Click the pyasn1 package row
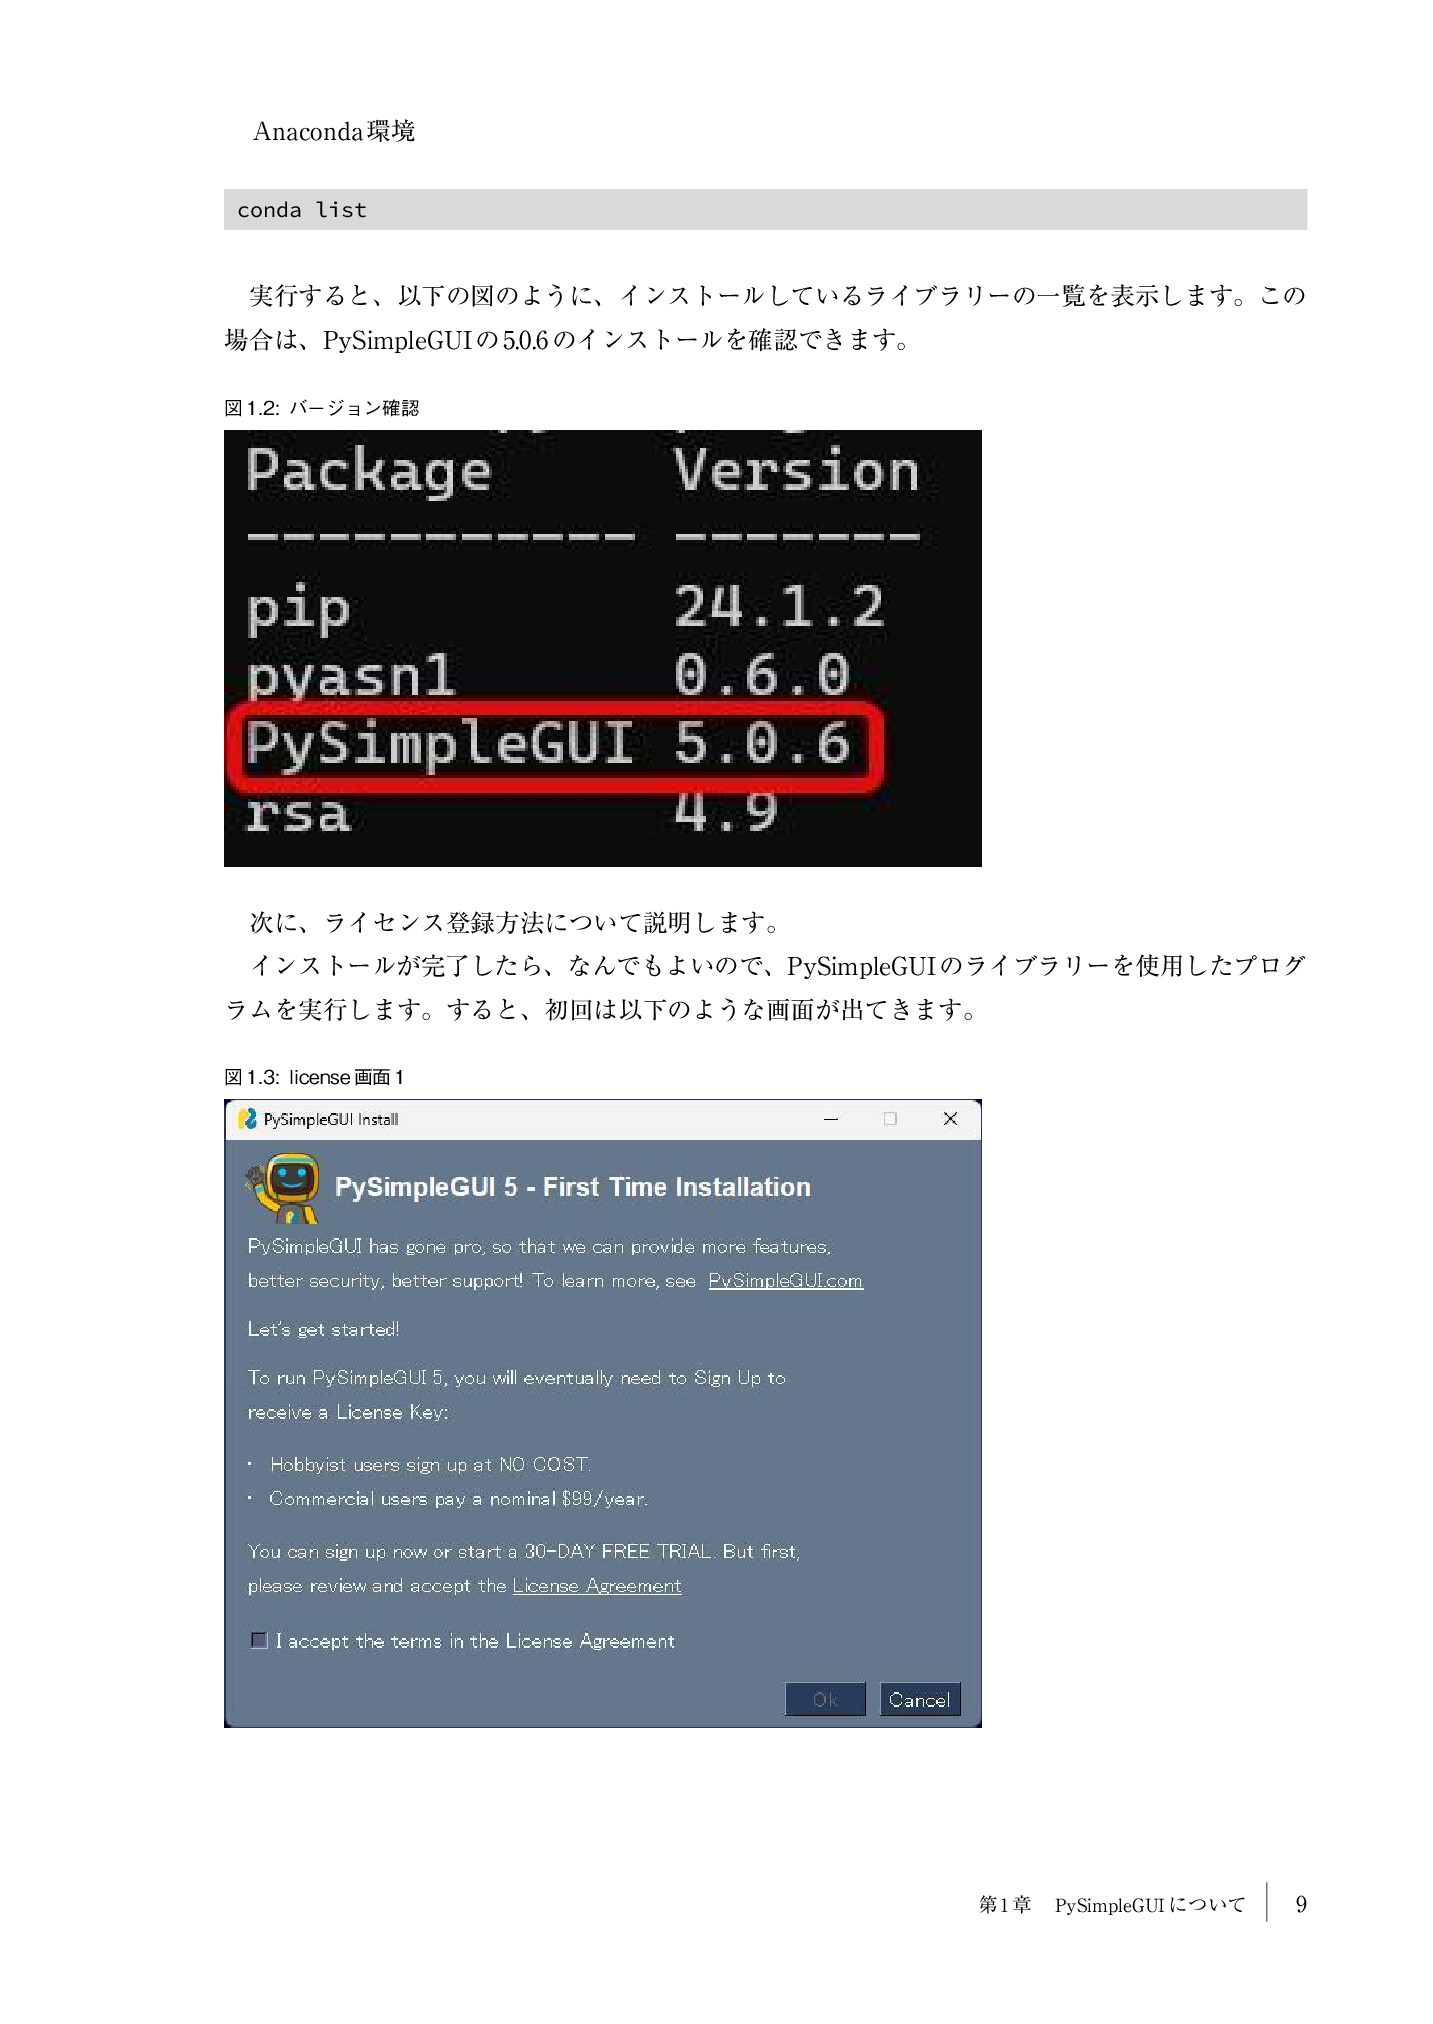Image resolution: width=1433 pixels, height=2024 pixels. coord(548,675)
